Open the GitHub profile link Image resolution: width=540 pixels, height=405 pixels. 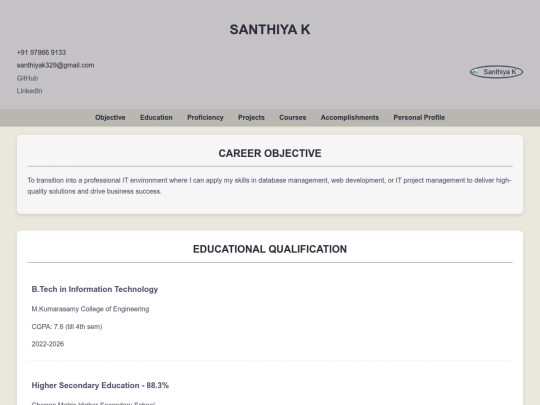tap(27, 78)
